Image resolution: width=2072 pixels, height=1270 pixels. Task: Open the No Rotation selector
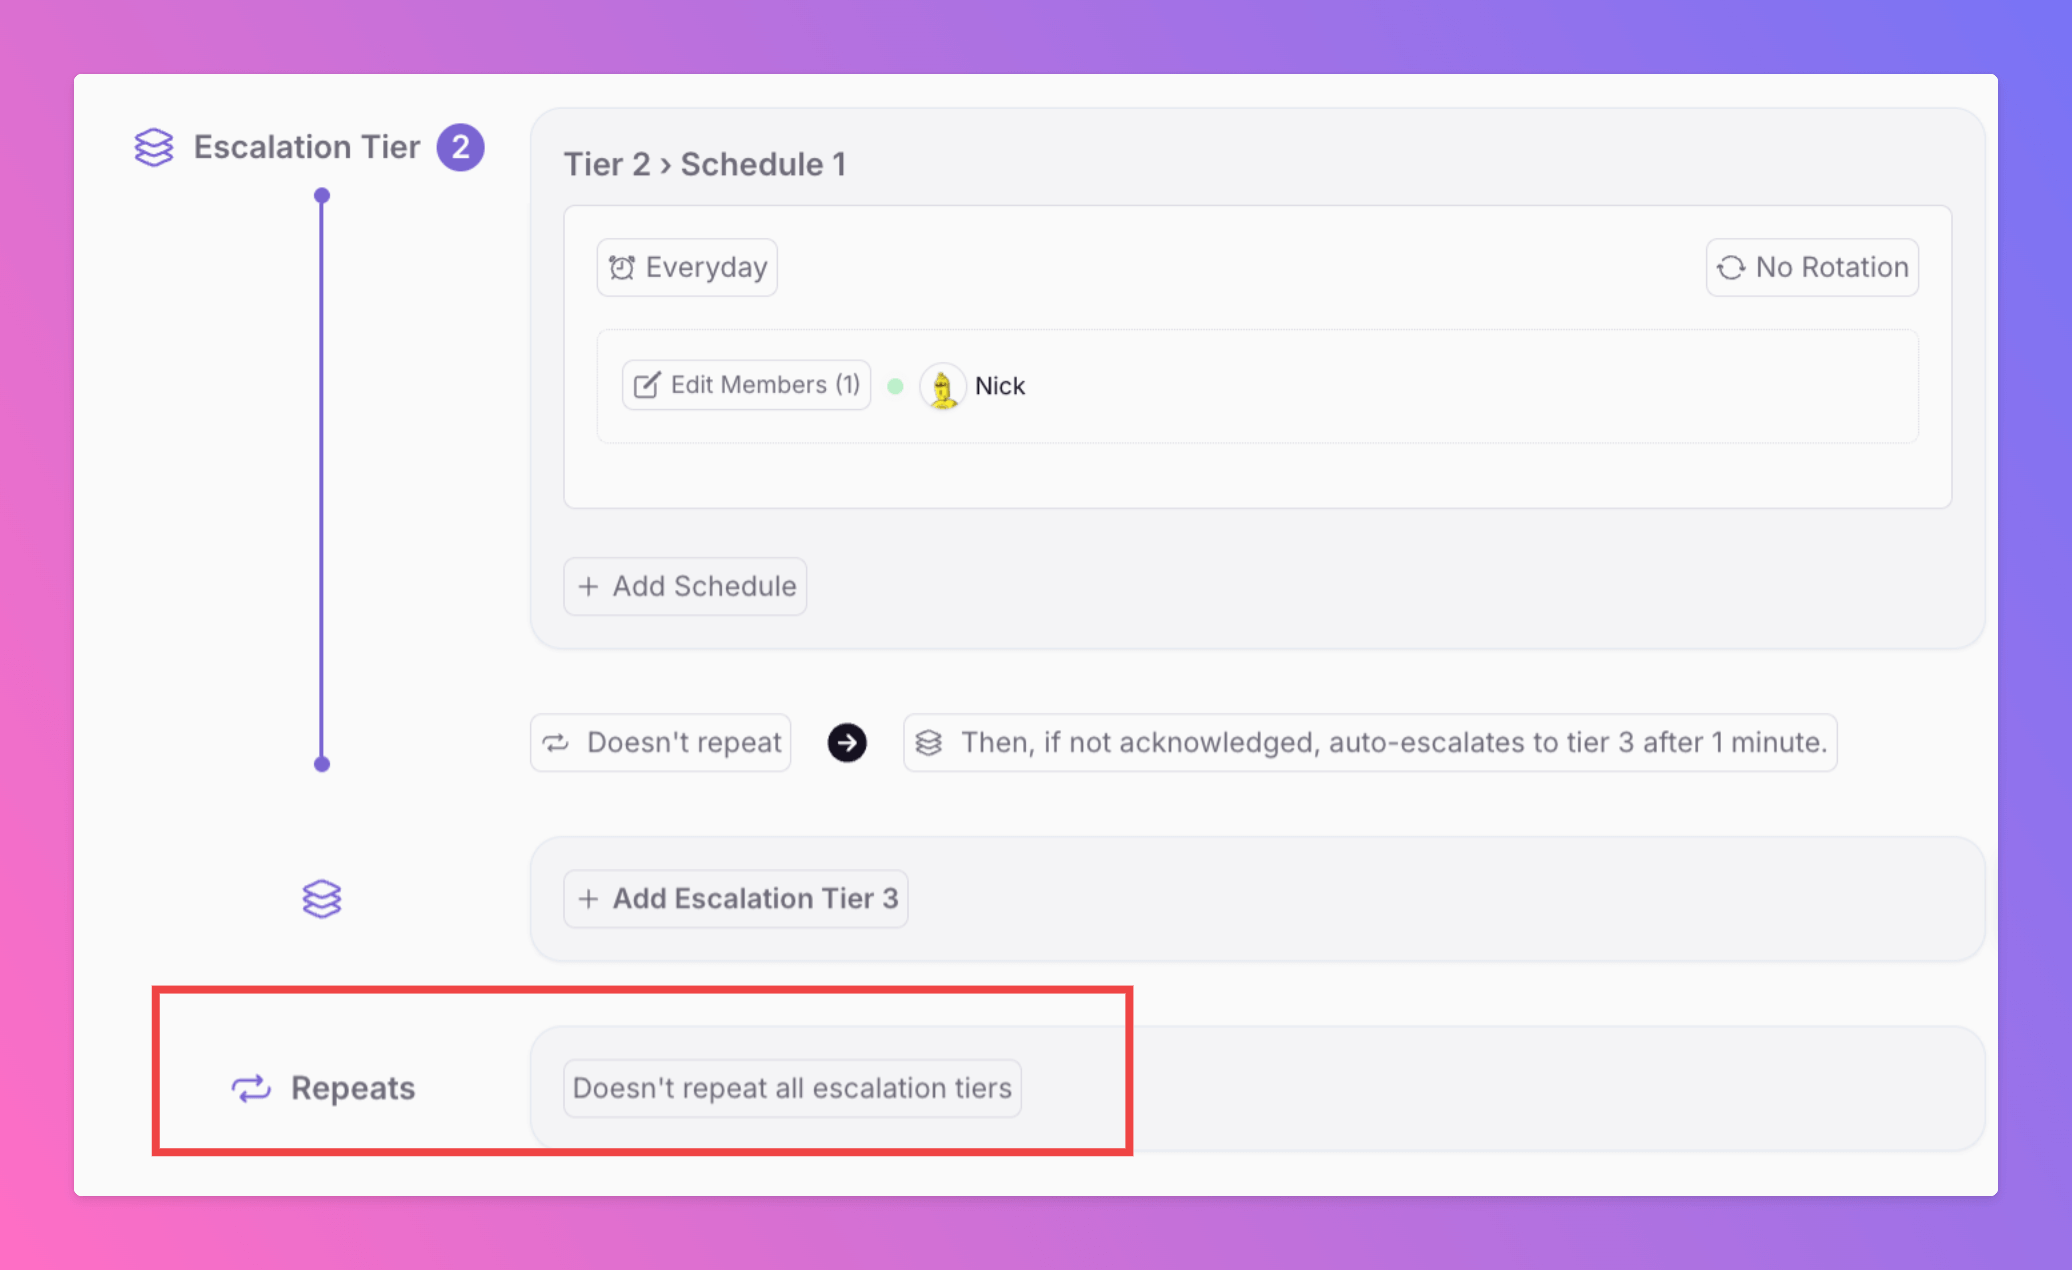point(1812,267)
